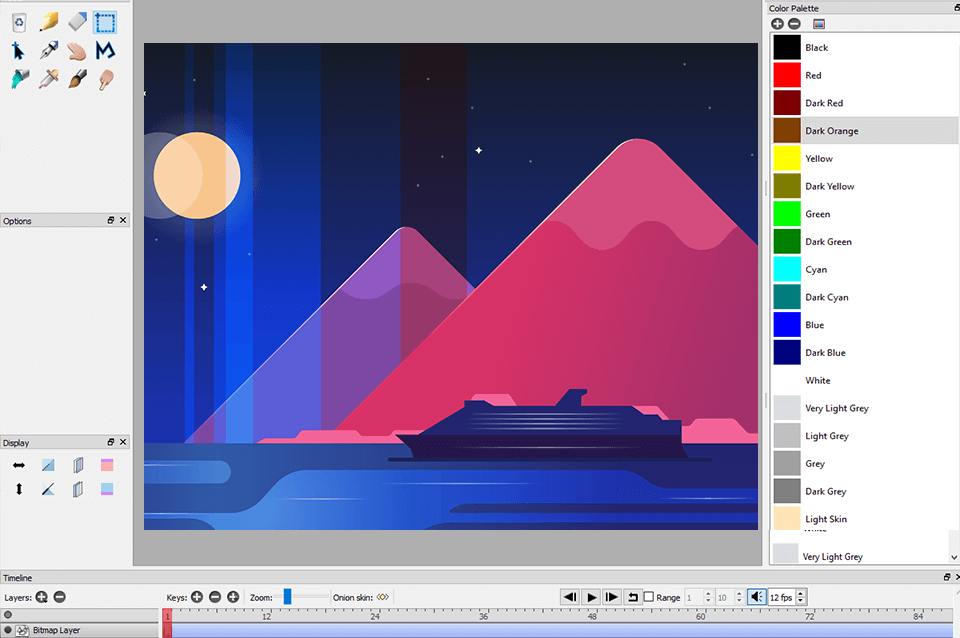
Task: Click the Clear Frame trash icon
Action: pyautogui.click(x=19, y=21)
